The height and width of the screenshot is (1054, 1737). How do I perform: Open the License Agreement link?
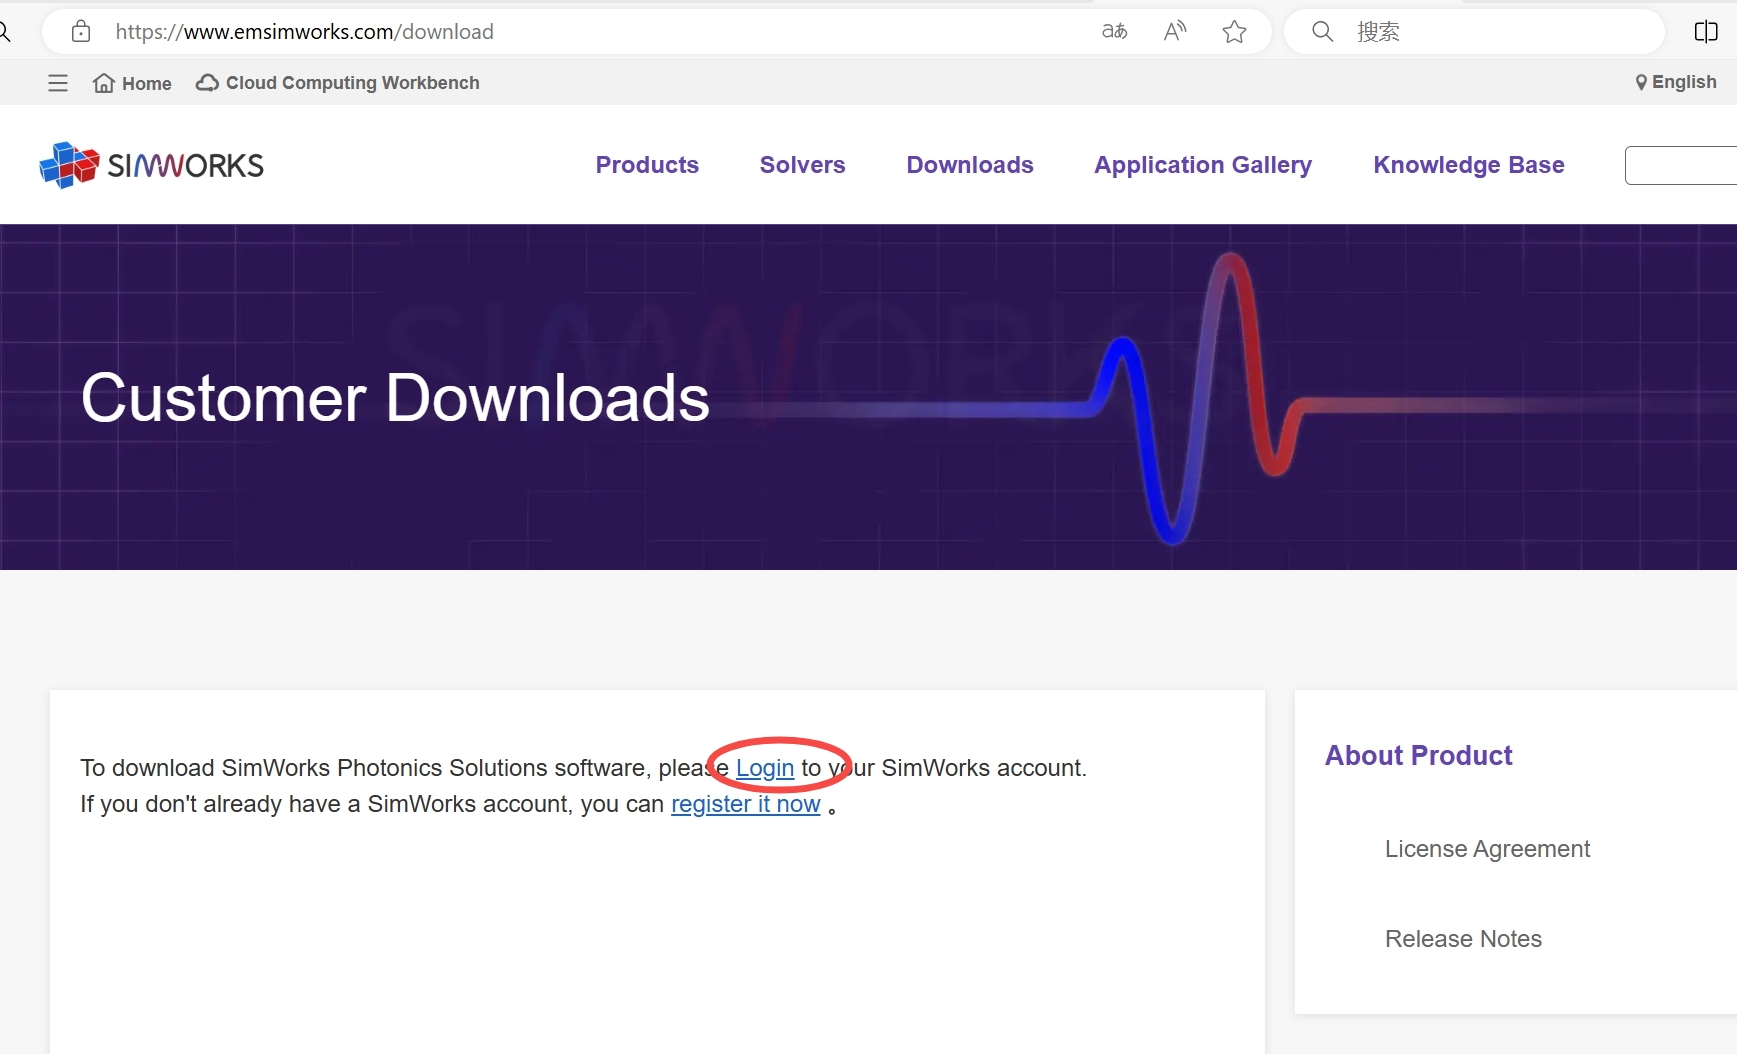coord(1487,849)
